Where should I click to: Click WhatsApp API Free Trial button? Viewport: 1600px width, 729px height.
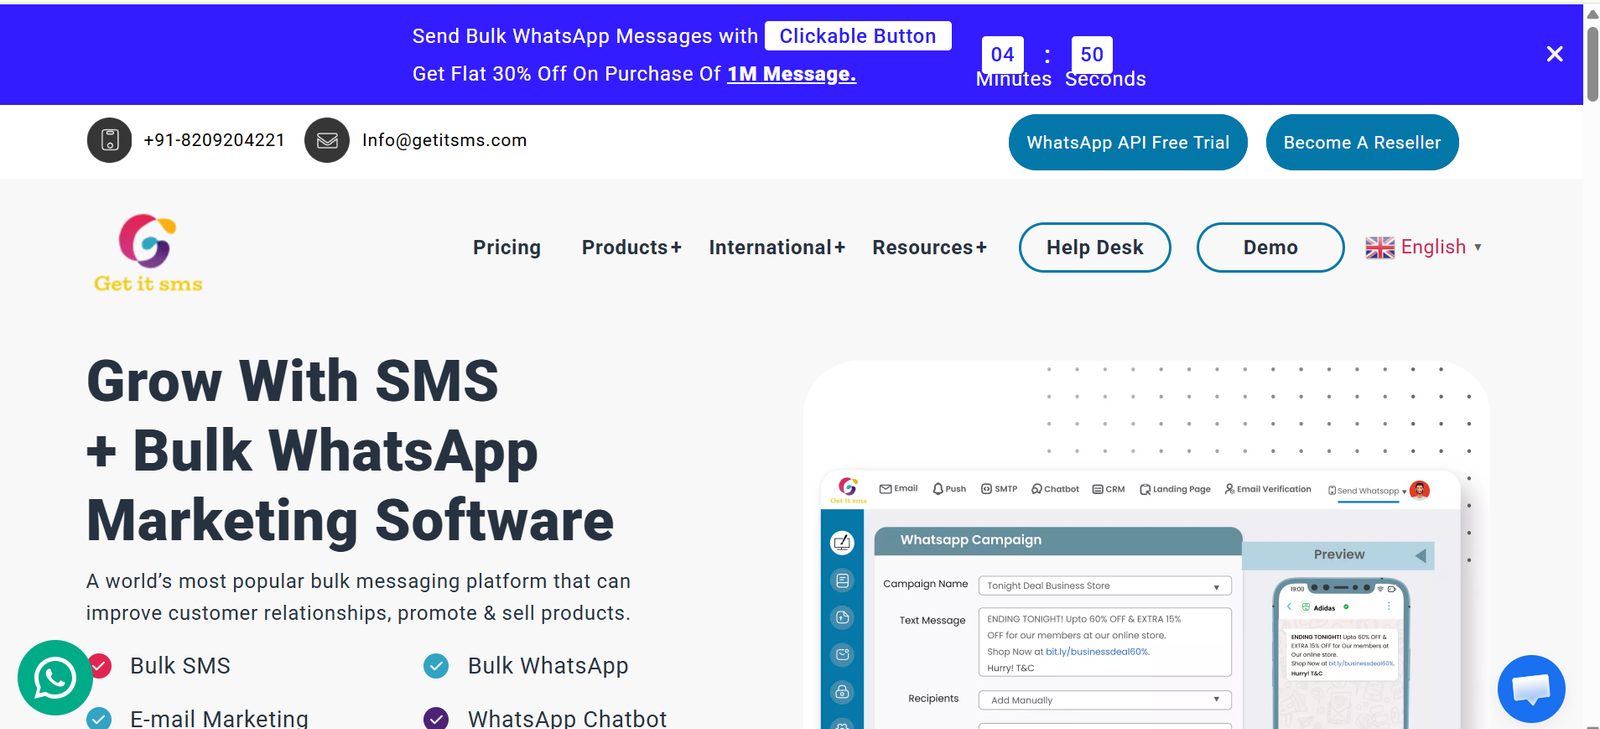(x=1128, y=142)
